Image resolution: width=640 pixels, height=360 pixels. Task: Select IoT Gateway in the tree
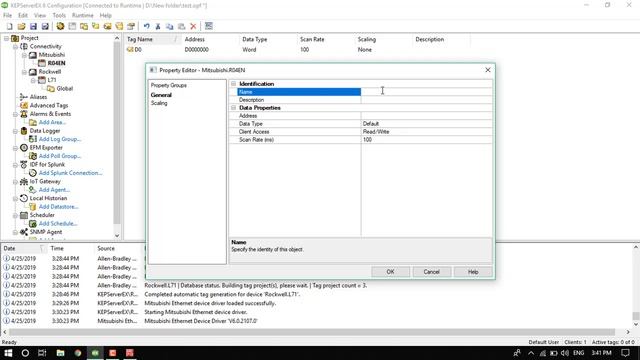click(x=45, y=181)
